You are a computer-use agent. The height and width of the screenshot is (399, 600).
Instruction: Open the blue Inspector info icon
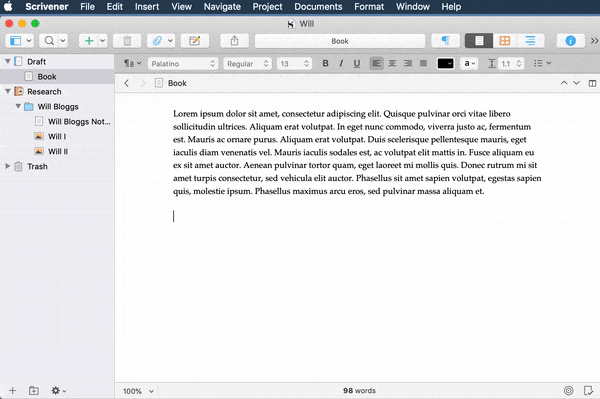pyautogui.click(x=570, y=41)
